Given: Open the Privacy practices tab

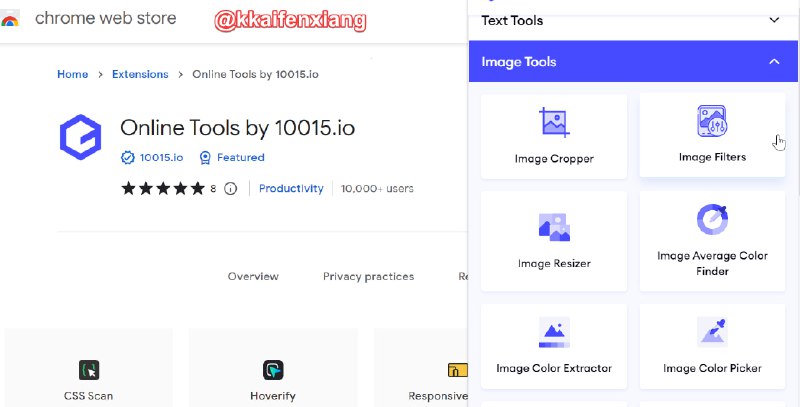Looking at the screenshot, I should [368, 276].
